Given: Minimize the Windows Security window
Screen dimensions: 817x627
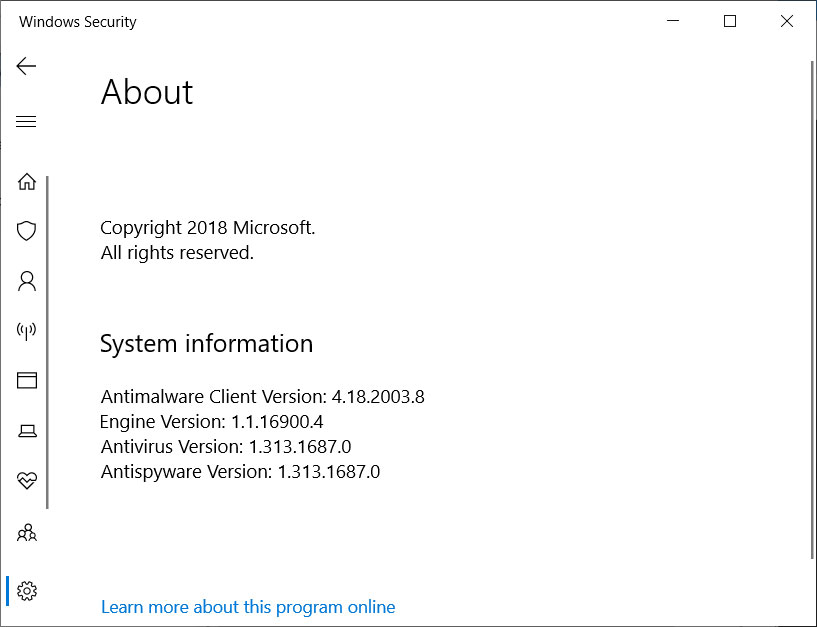Looking at the screenshot, I should click(673, 21).
